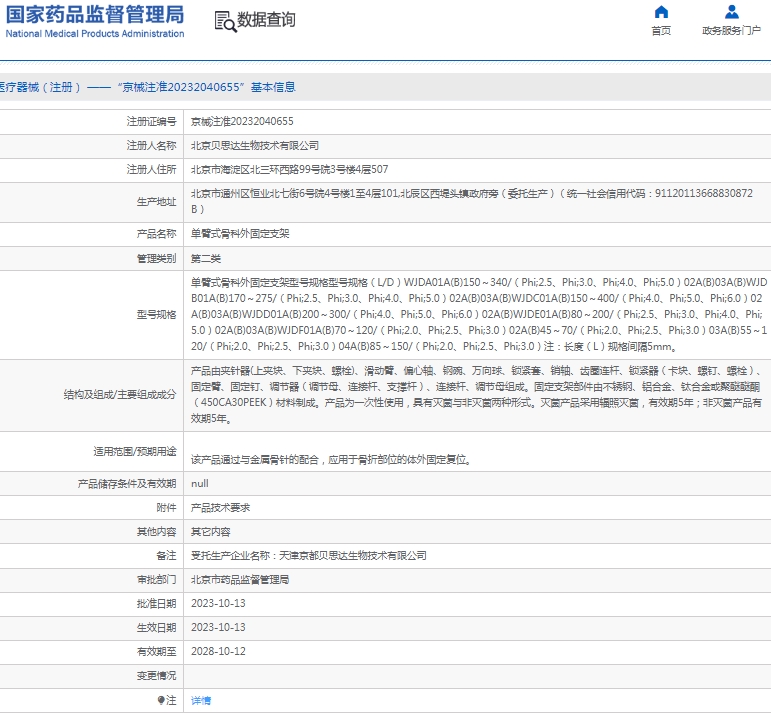Click expiry date 2028-10-12
The height and width of the screenshot is (713, 771).
218,652
